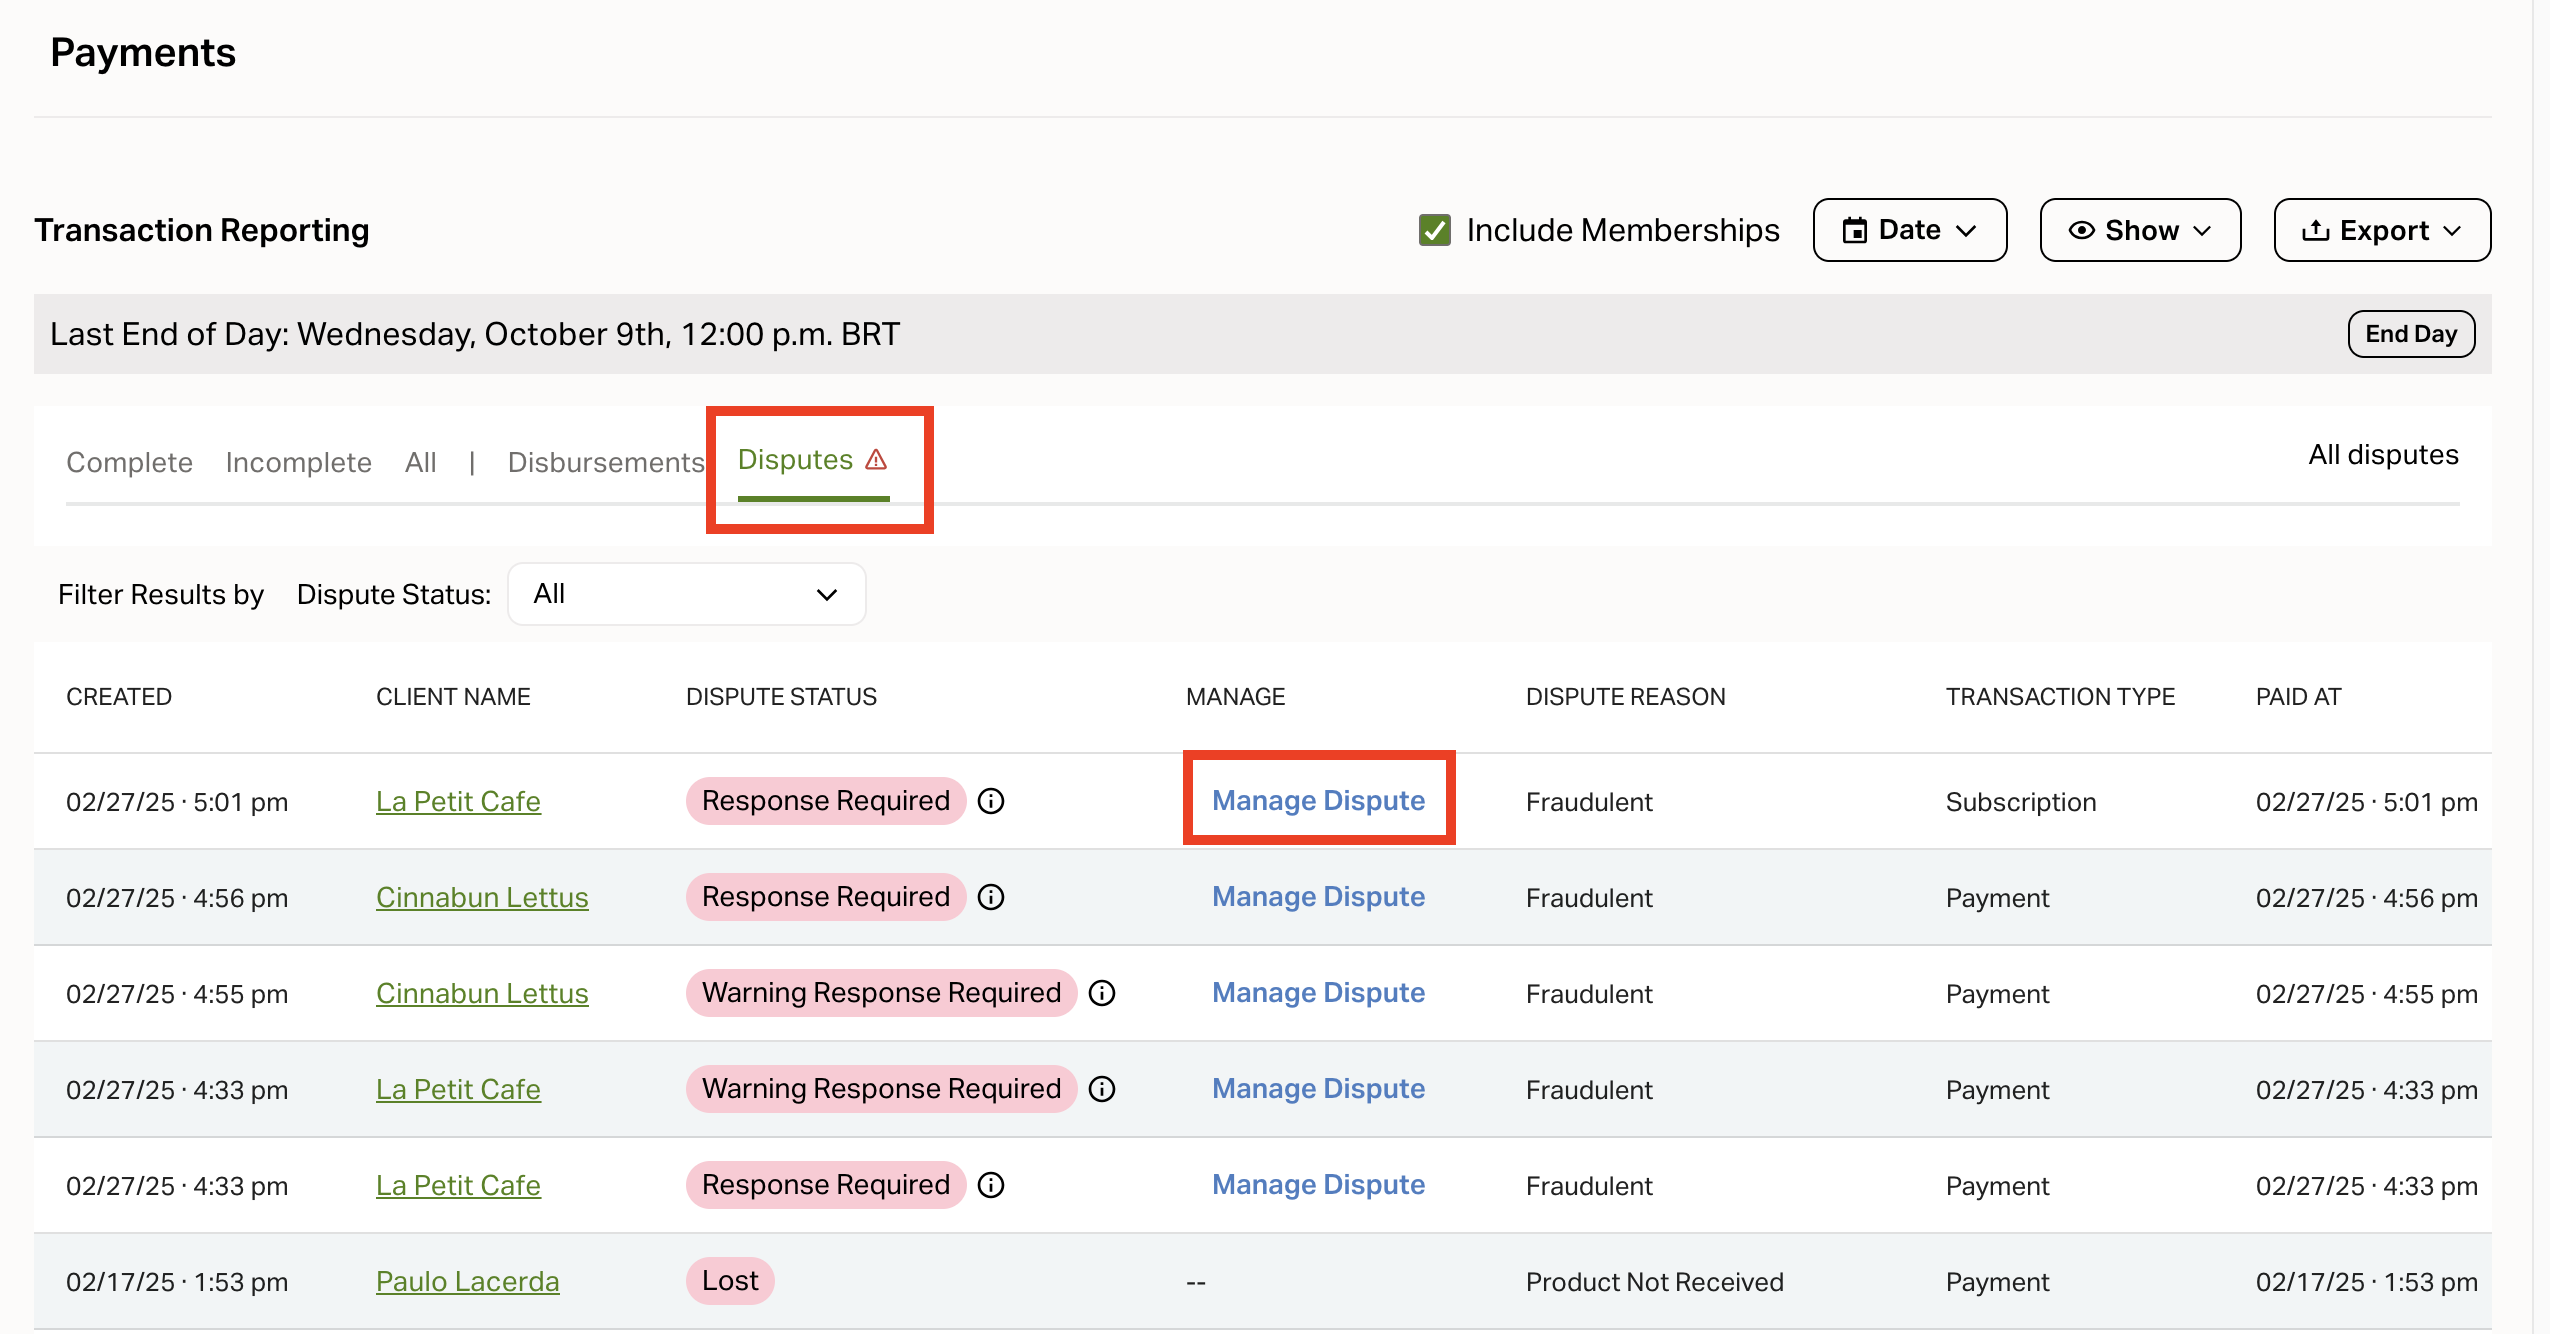
Task: Click the DISPUTE REASON column header
Action: pyautogui.click(x=1625, y=697)
